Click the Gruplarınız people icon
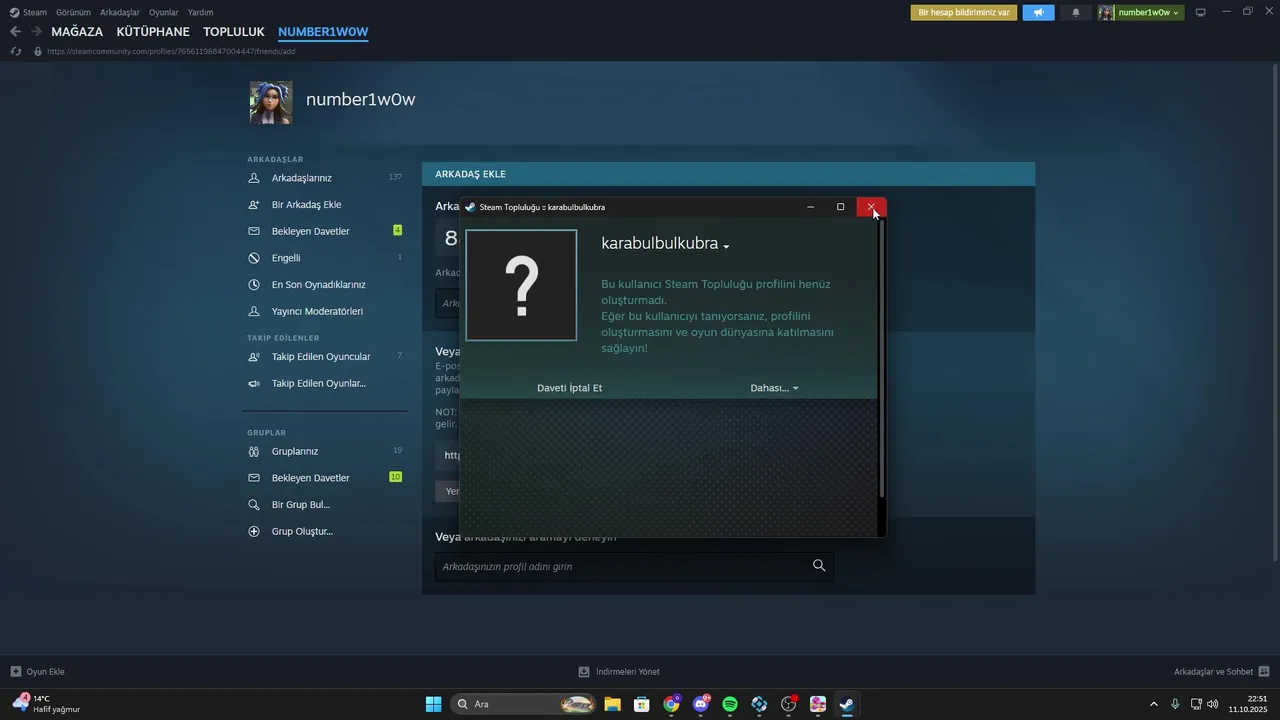This screenshot has height=720, width=1280. [x=253, y=451]
